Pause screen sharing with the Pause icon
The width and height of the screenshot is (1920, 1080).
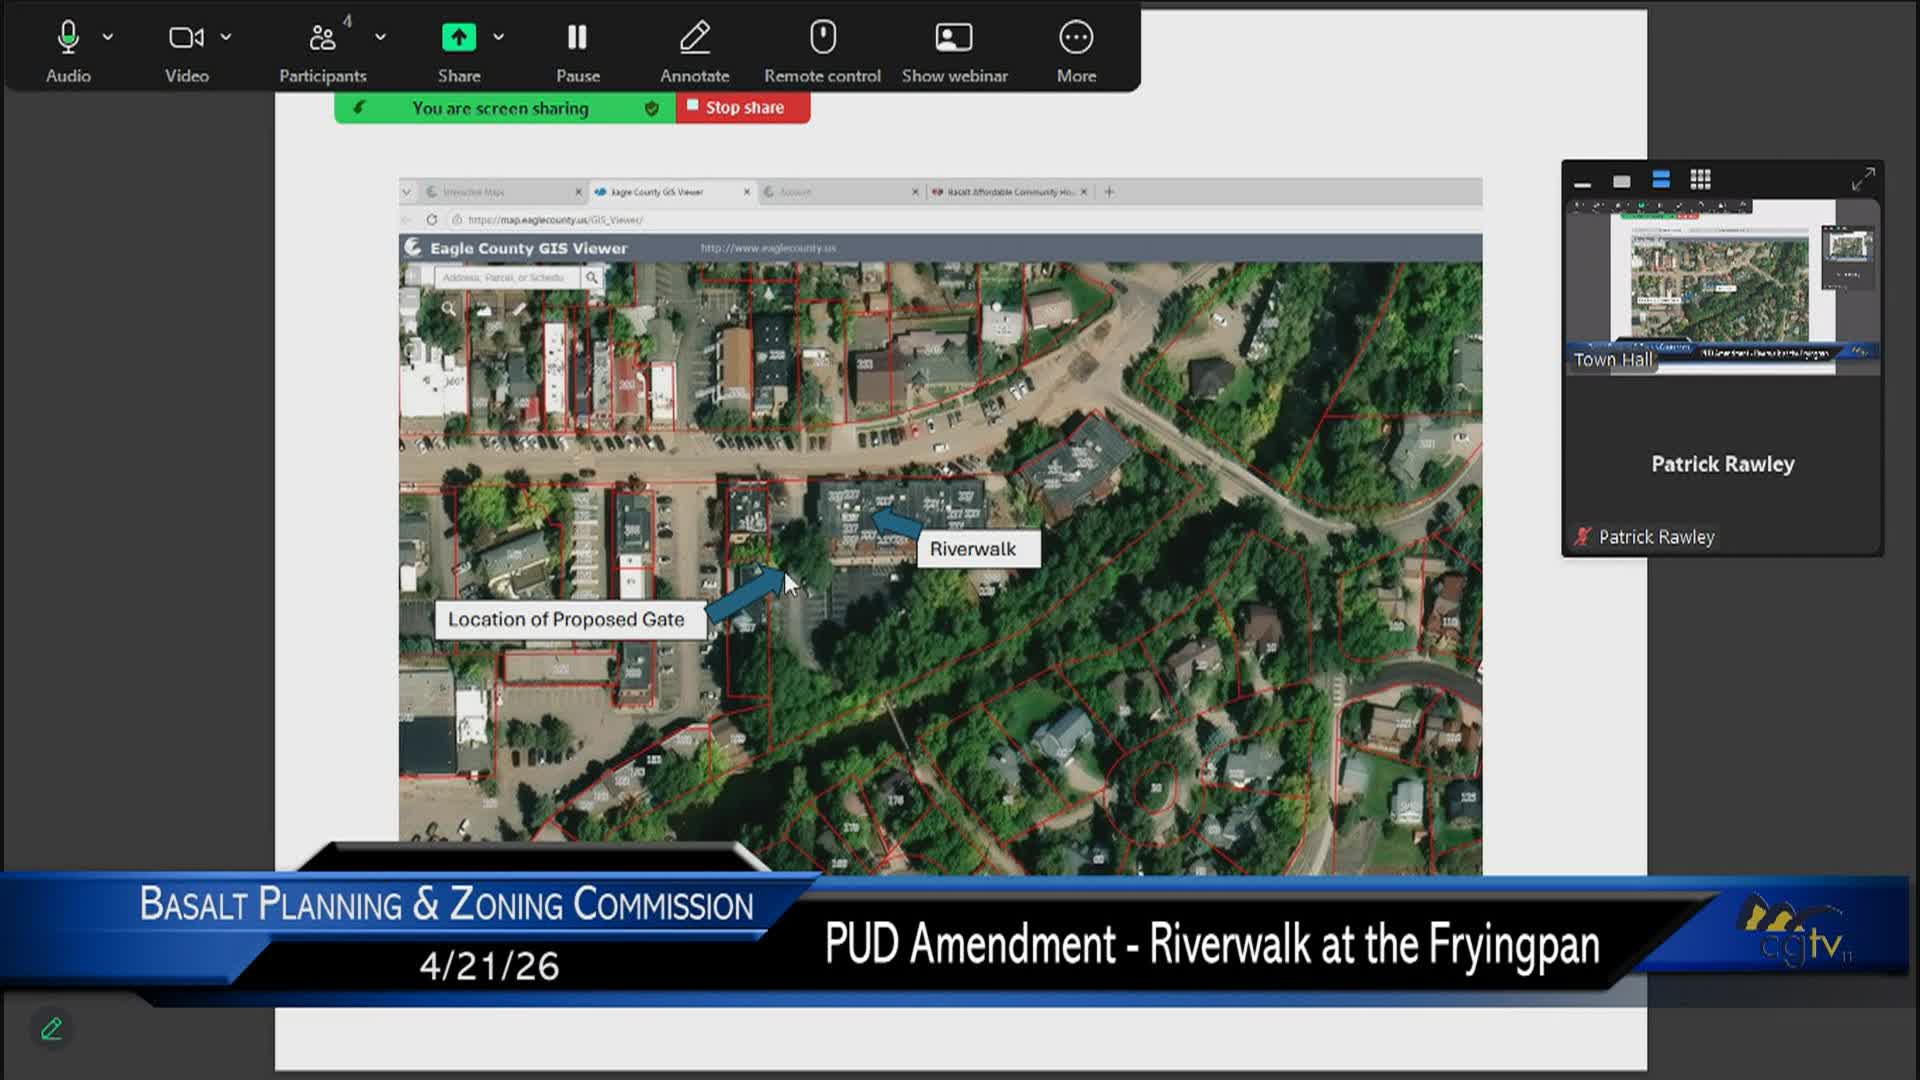[577, 36]
